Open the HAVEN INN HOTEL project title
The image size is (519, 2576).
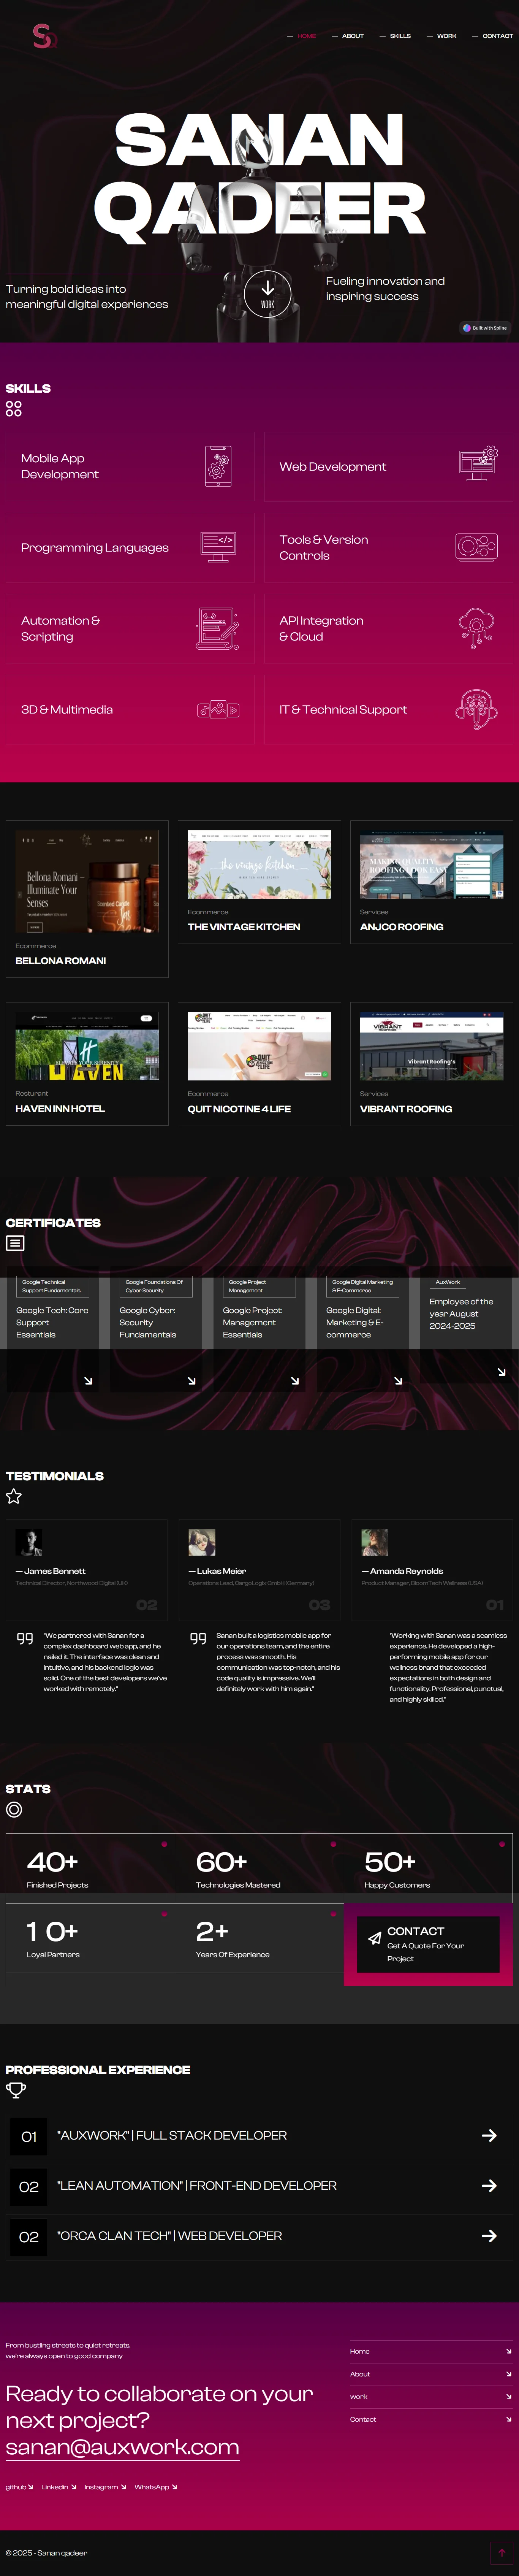pyautogui.click(x=60, y=1108)
